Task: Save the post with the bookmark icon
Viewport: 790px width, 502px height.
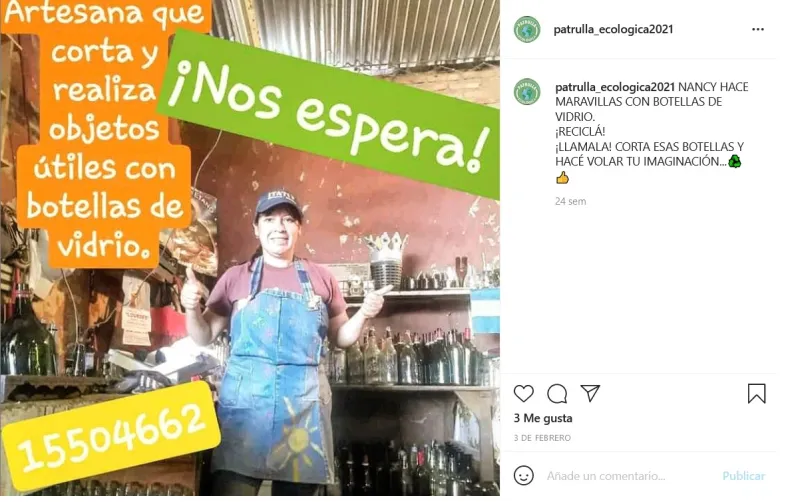Action: tap(756, 394)
